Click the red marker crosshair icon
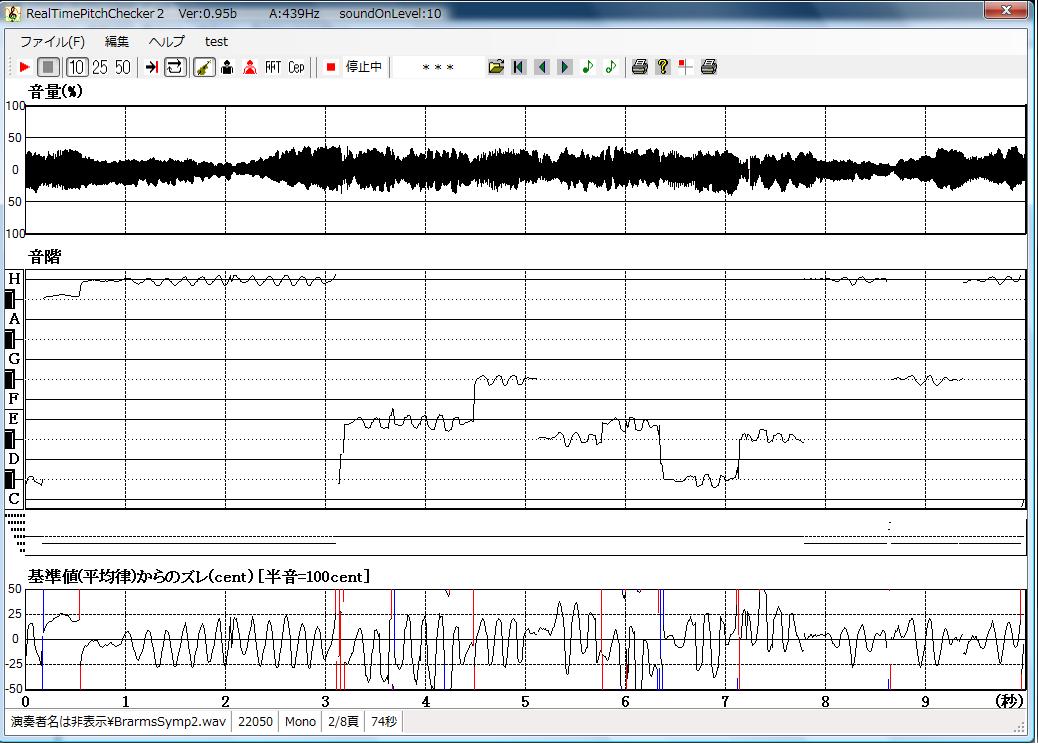The width and height of the screenshot is (1038, 744). (x=685, y=67)
